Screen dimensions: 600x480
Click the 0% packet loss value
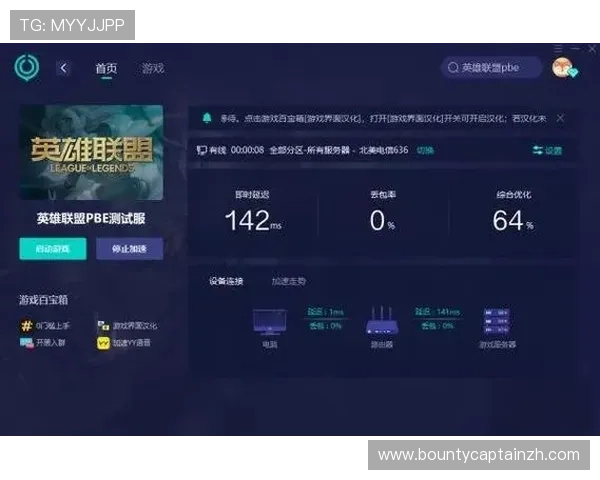[382, 220]
